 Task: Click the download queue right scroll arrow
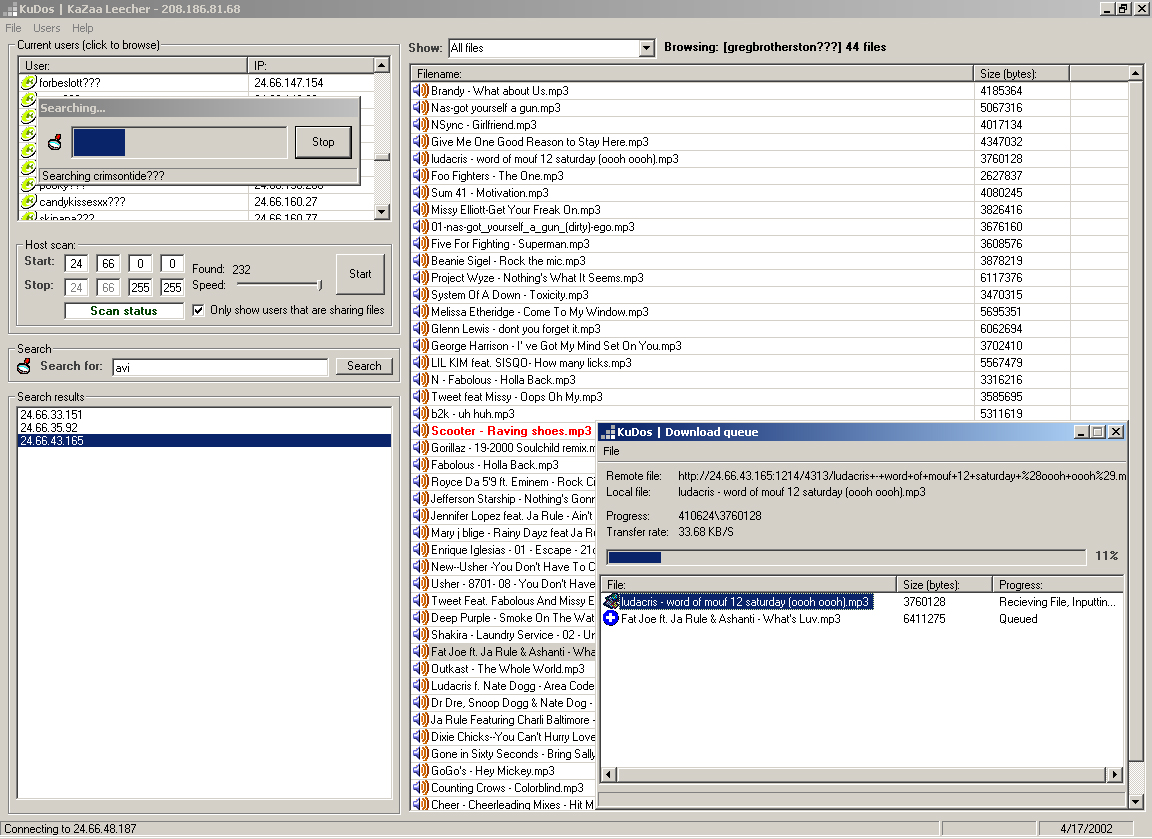pyautogui.click(x=1115, y=774)
